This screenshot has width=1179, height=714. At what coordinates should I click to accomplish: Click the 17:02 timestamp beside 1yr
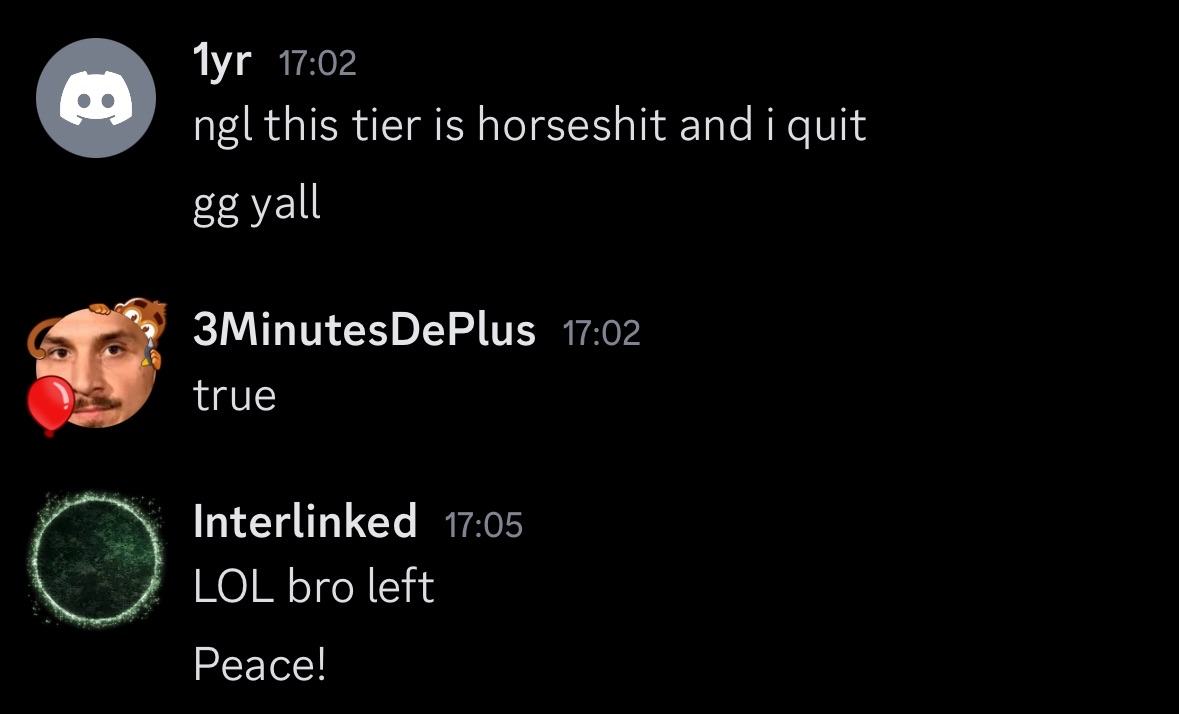click(x=317, y=65)
